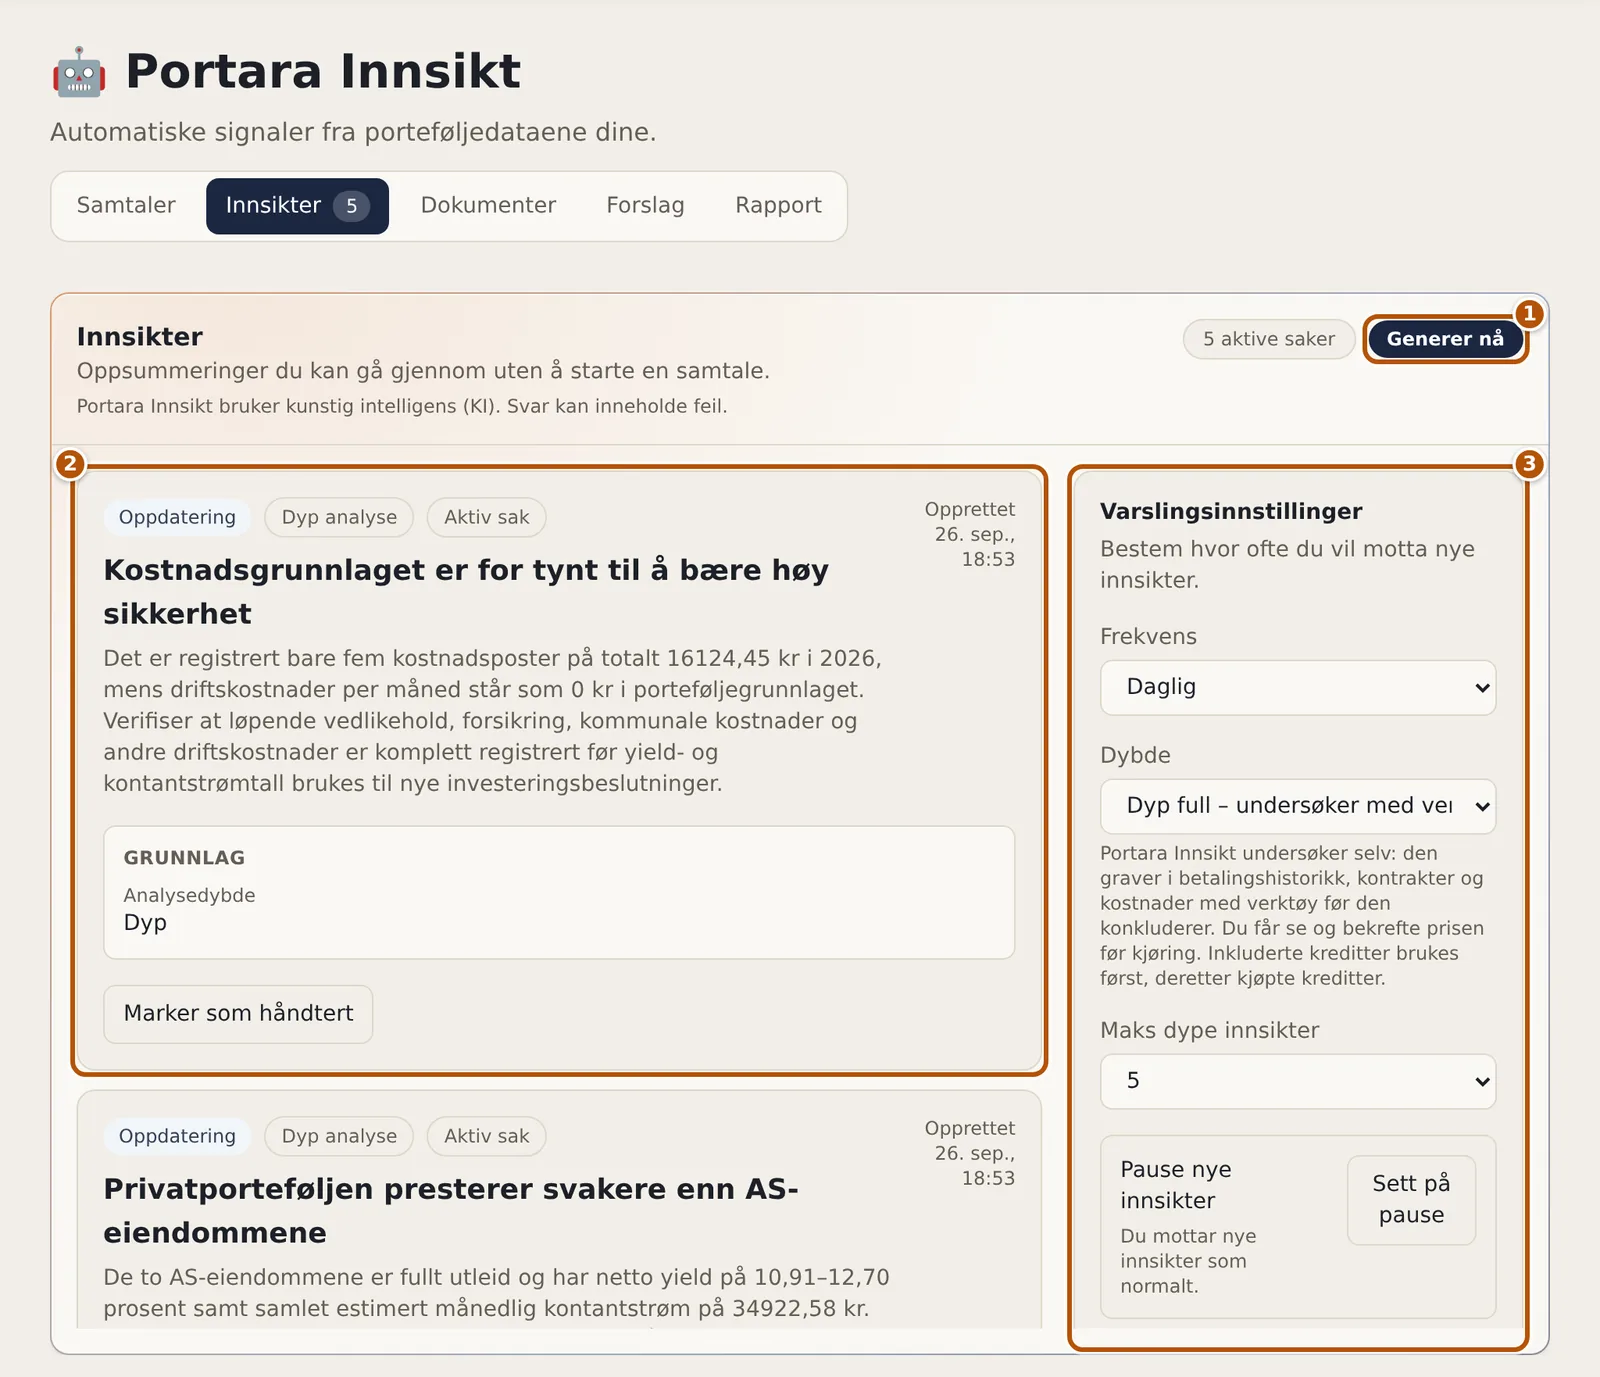Click Marker som håndtert button
The height and width of the screenshot is (1377, 1600).
[238, 1014]
